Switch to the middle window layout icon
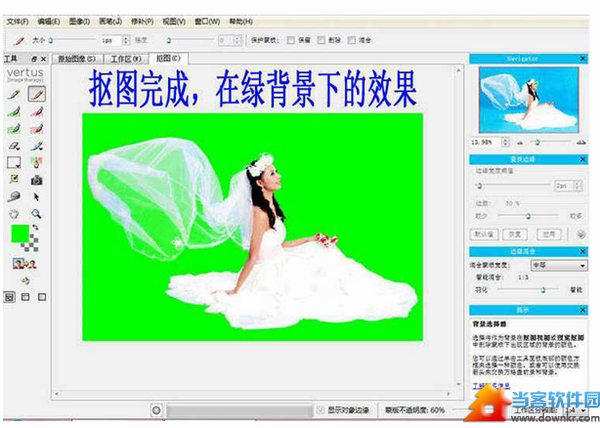 pos(25,297)
